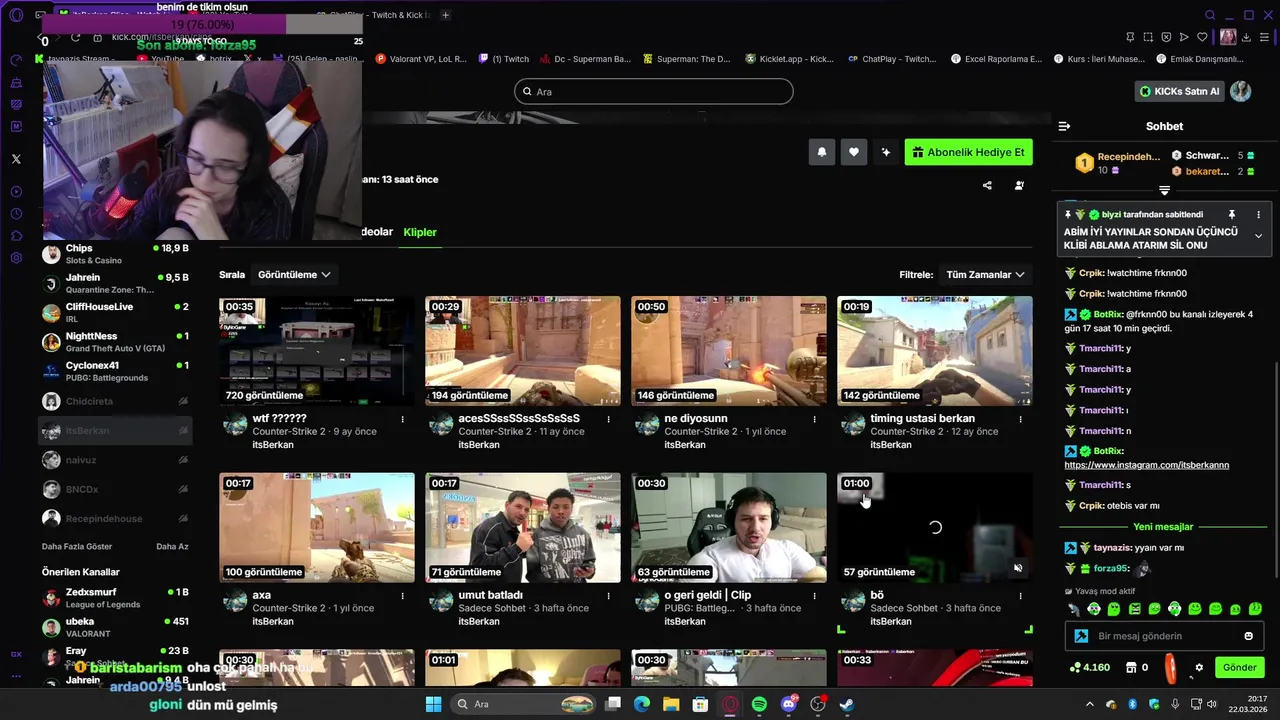Unmute the 'bö' clip preview
Screen dimensions: 1280x720
coord(1018,568)
